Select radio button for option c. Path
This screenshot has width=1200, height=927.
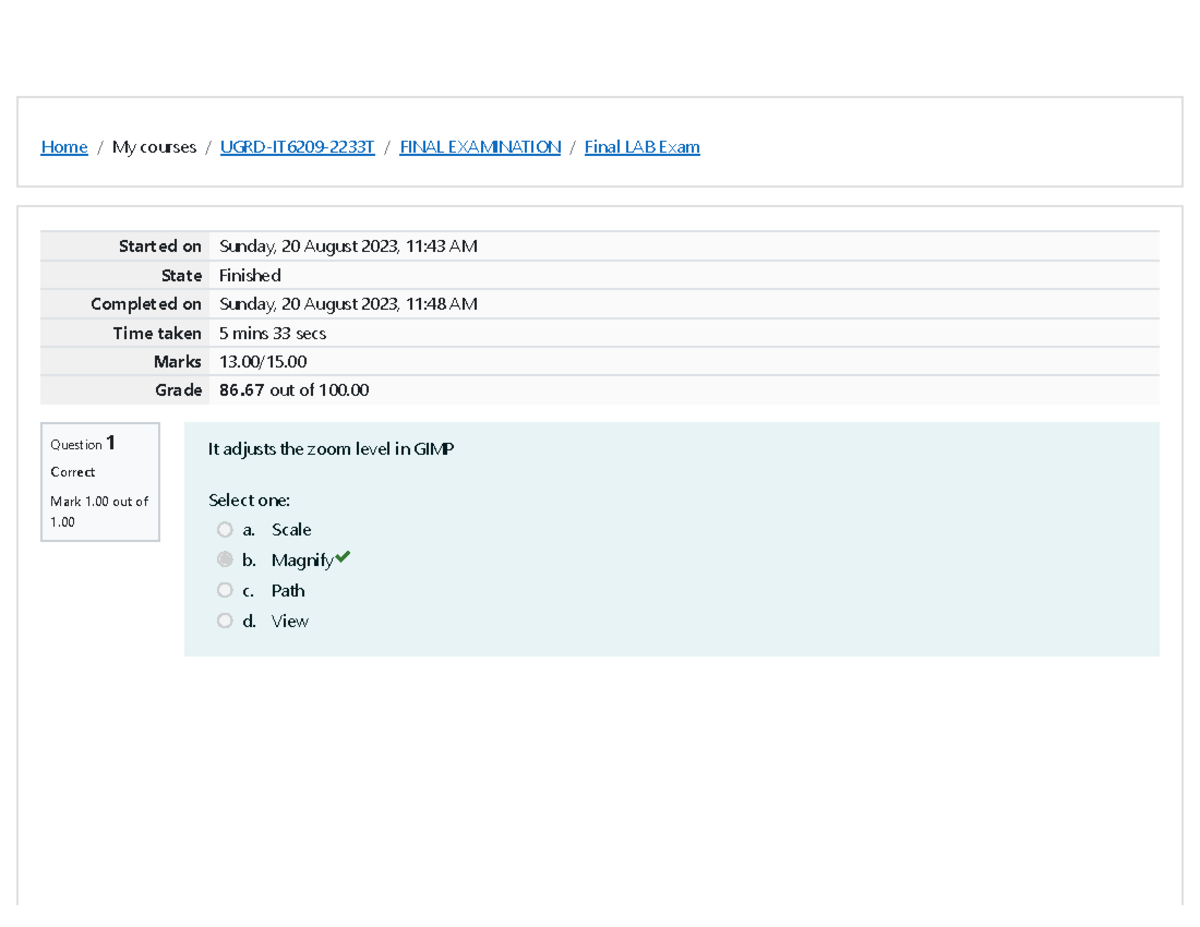click(225, 590)
